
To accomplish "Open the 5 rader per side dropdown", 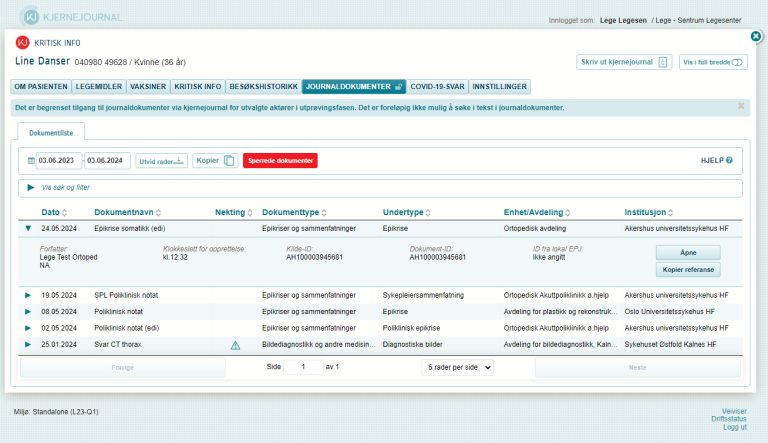I will tap(458, 367).
